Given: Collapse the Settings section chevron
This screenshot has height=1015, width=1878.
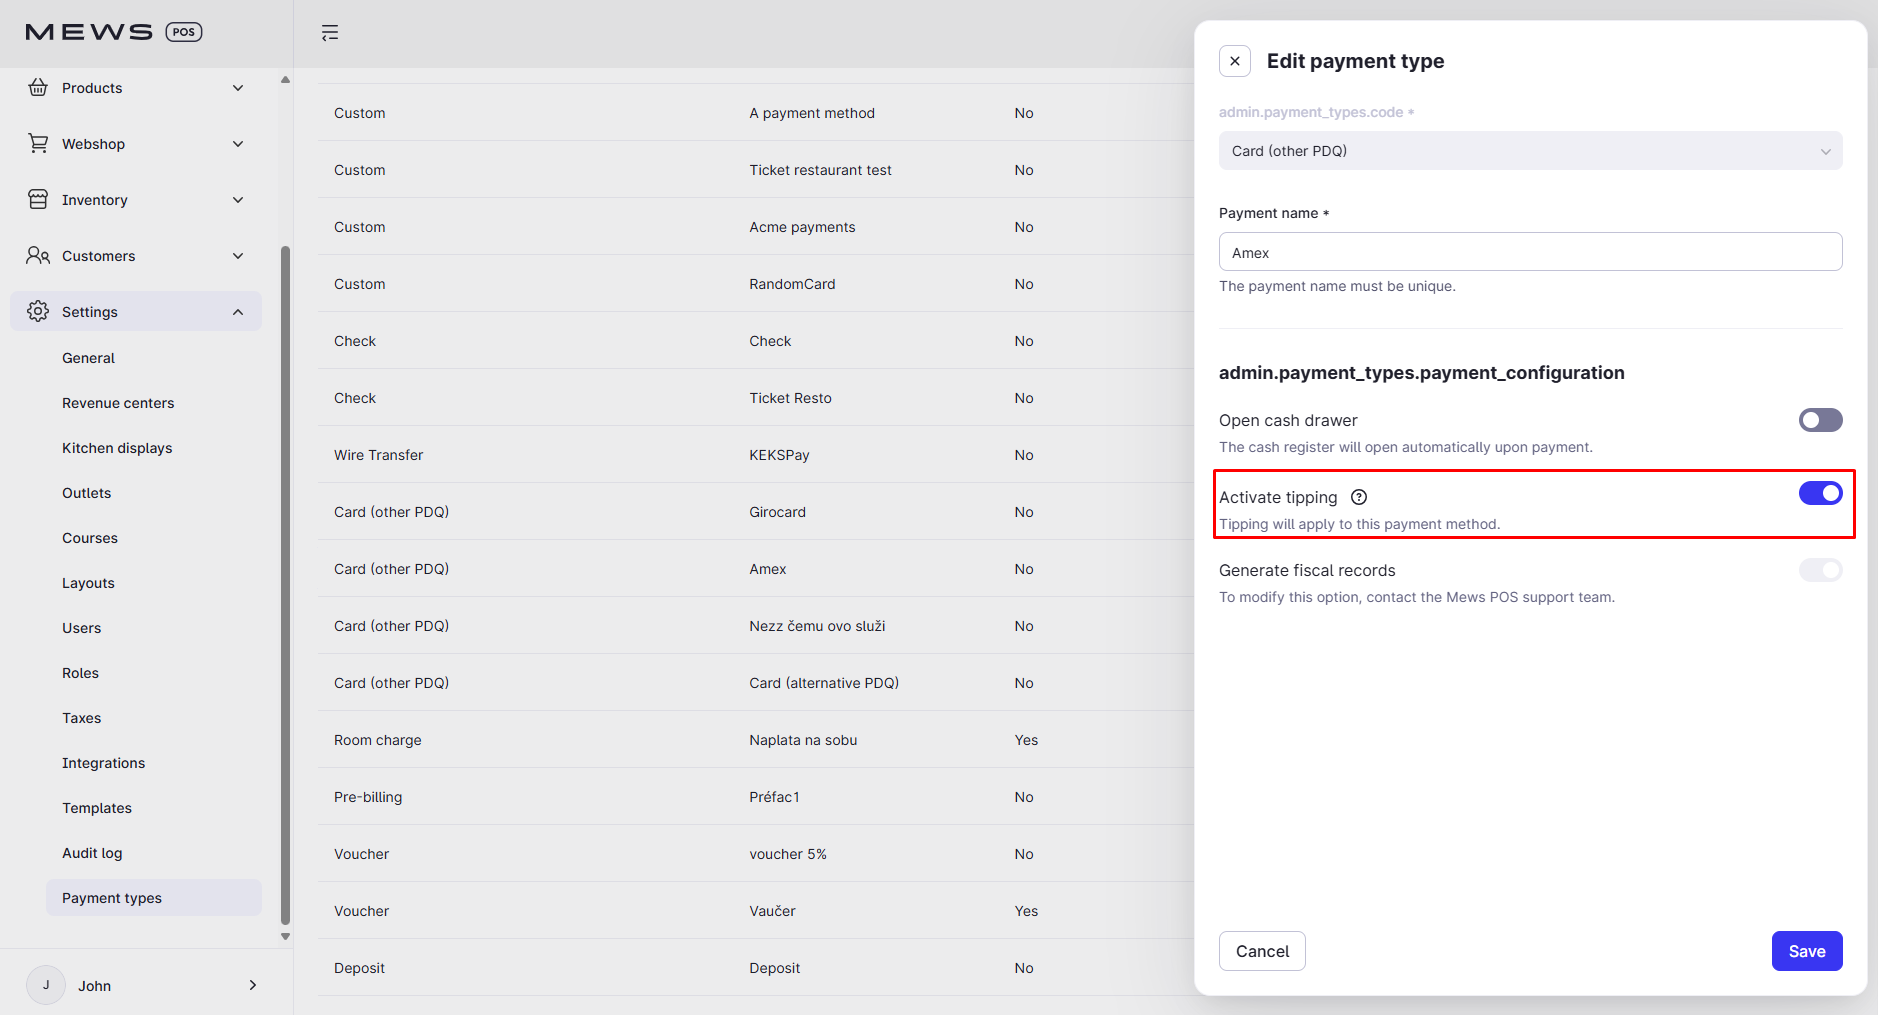Looking at the screenshot, I should pos(238,311).
